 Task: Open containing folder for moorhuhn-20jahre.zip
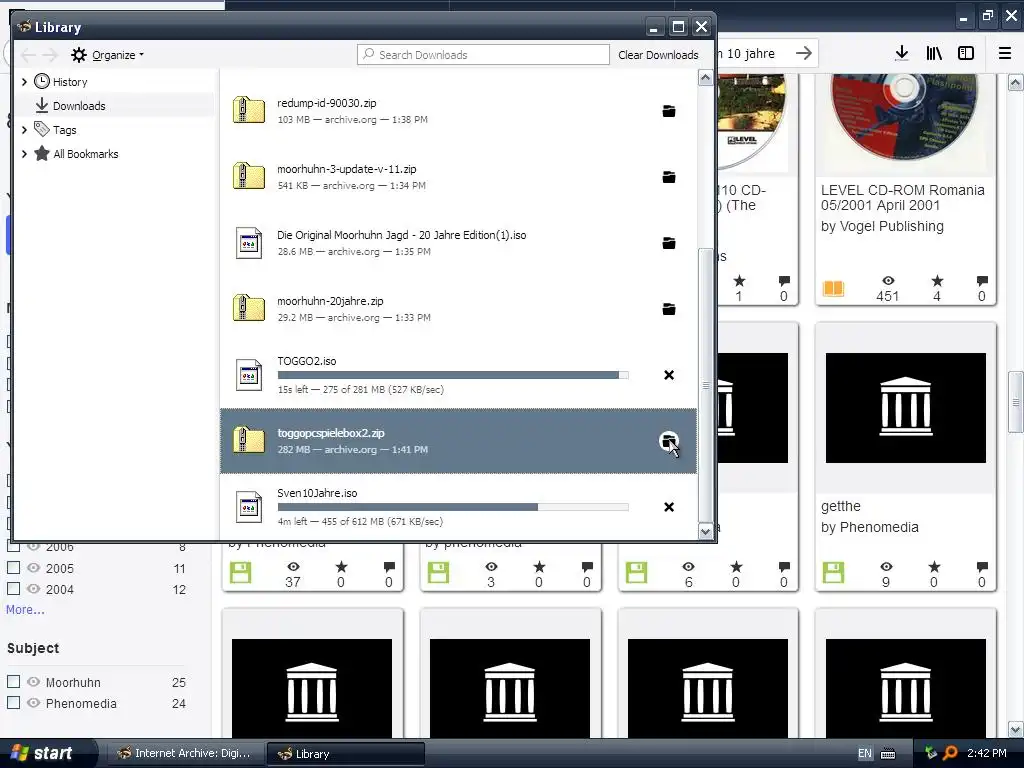coord(669,309)
